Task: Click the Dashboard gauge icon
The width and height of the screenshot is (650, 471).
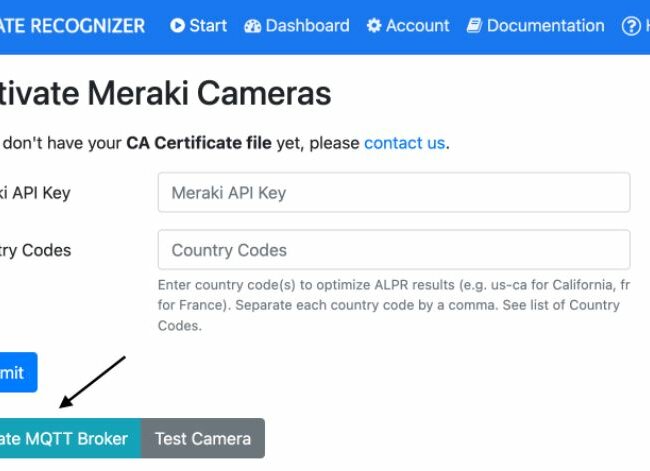Action: [x=252, y=26]
